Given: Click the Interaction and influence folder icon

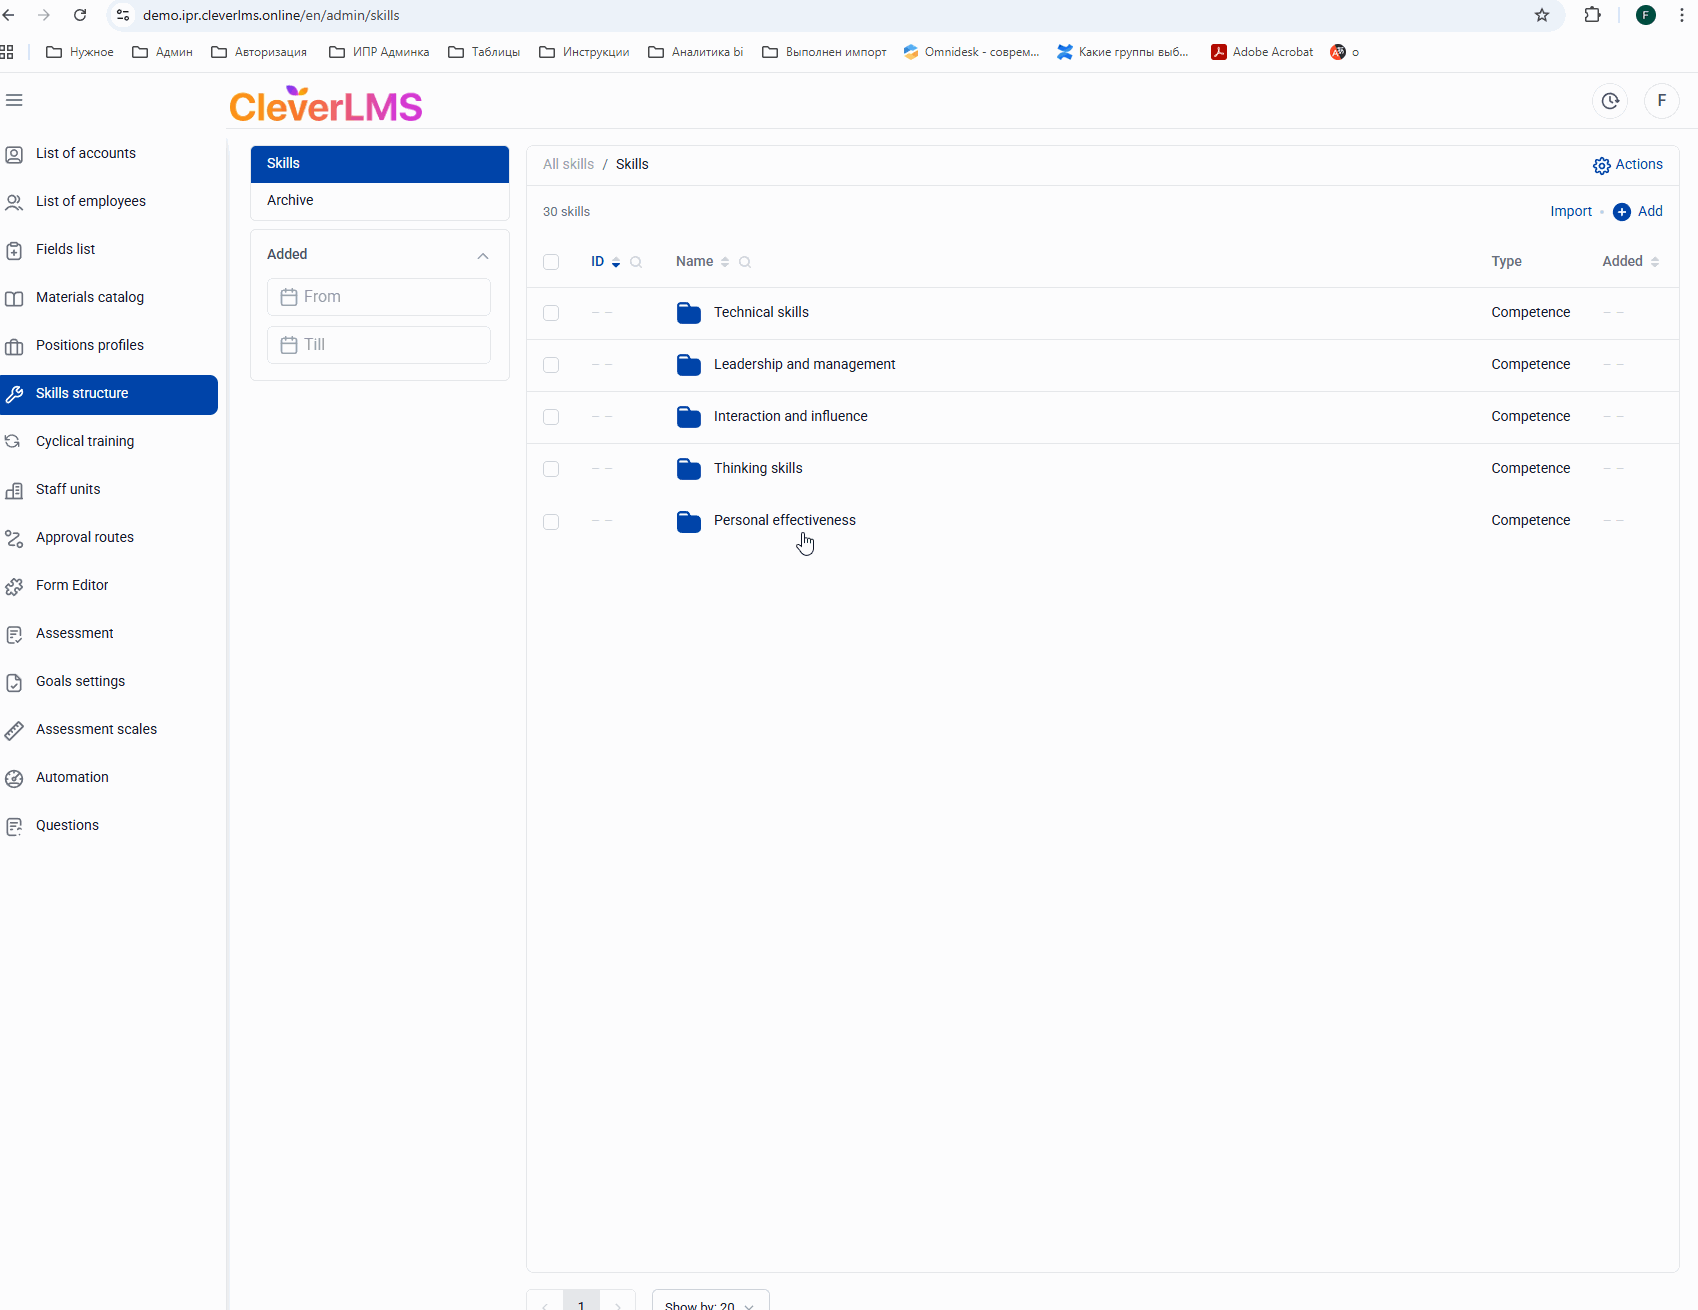Looking at the screenshot, I should click(x=689, y=417).
